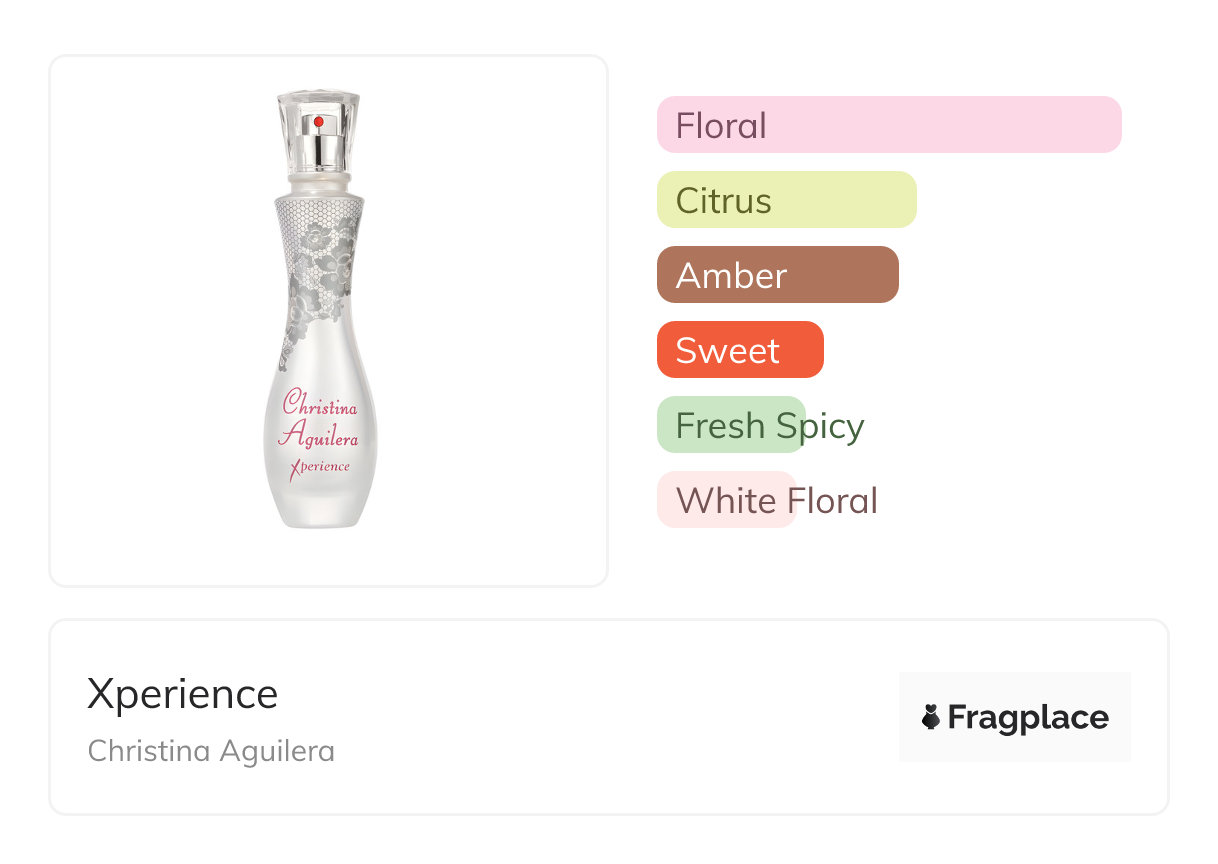The height and width of the screenshot is (864, 1218).
Task: Select the pale pink White Floral accord bar
Action: pos(725,500)
